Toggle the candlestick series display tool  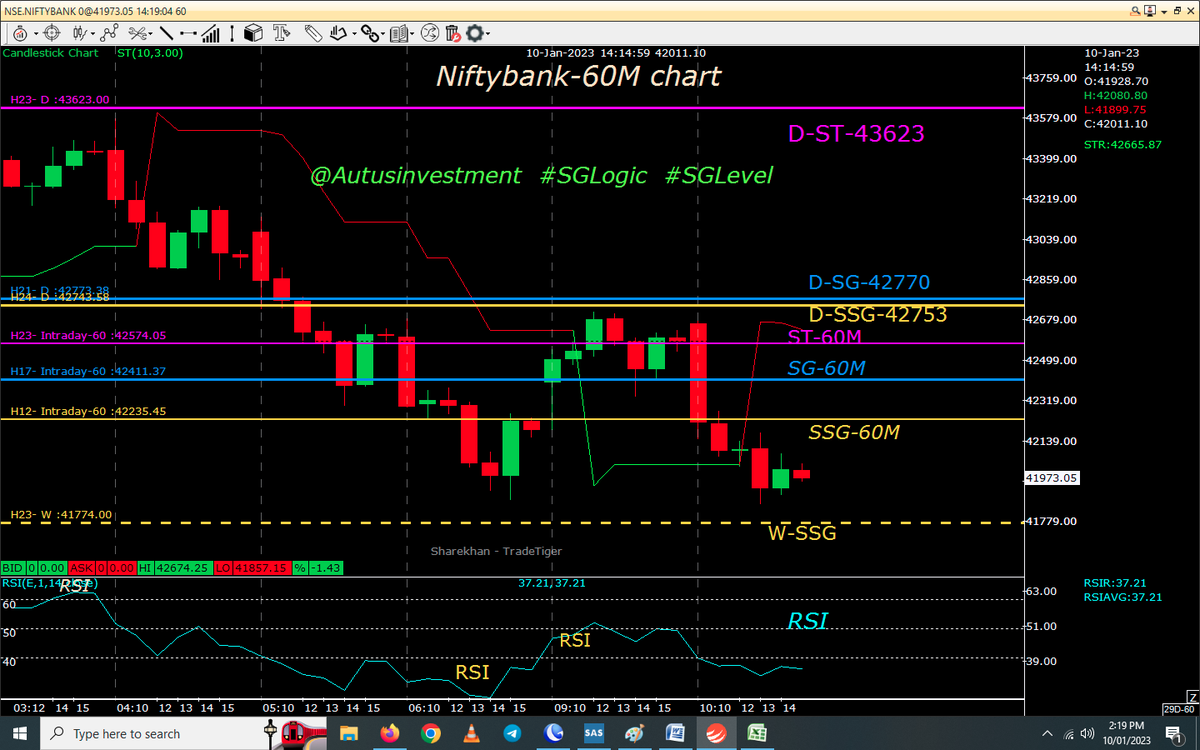tap(79, 33)
